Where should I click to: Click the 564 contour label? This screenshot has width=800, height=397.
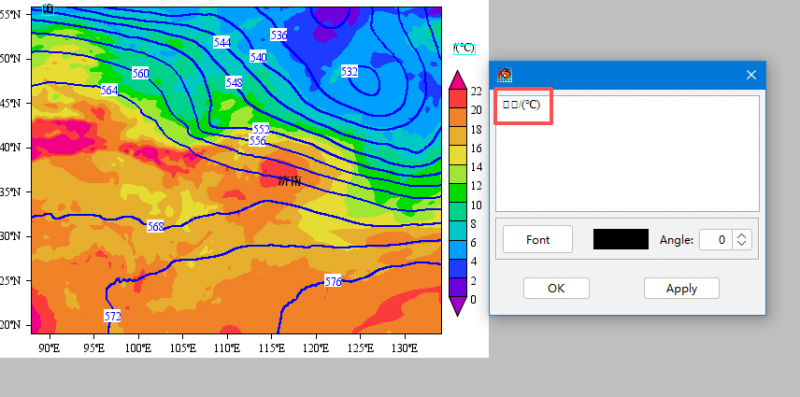109,91
